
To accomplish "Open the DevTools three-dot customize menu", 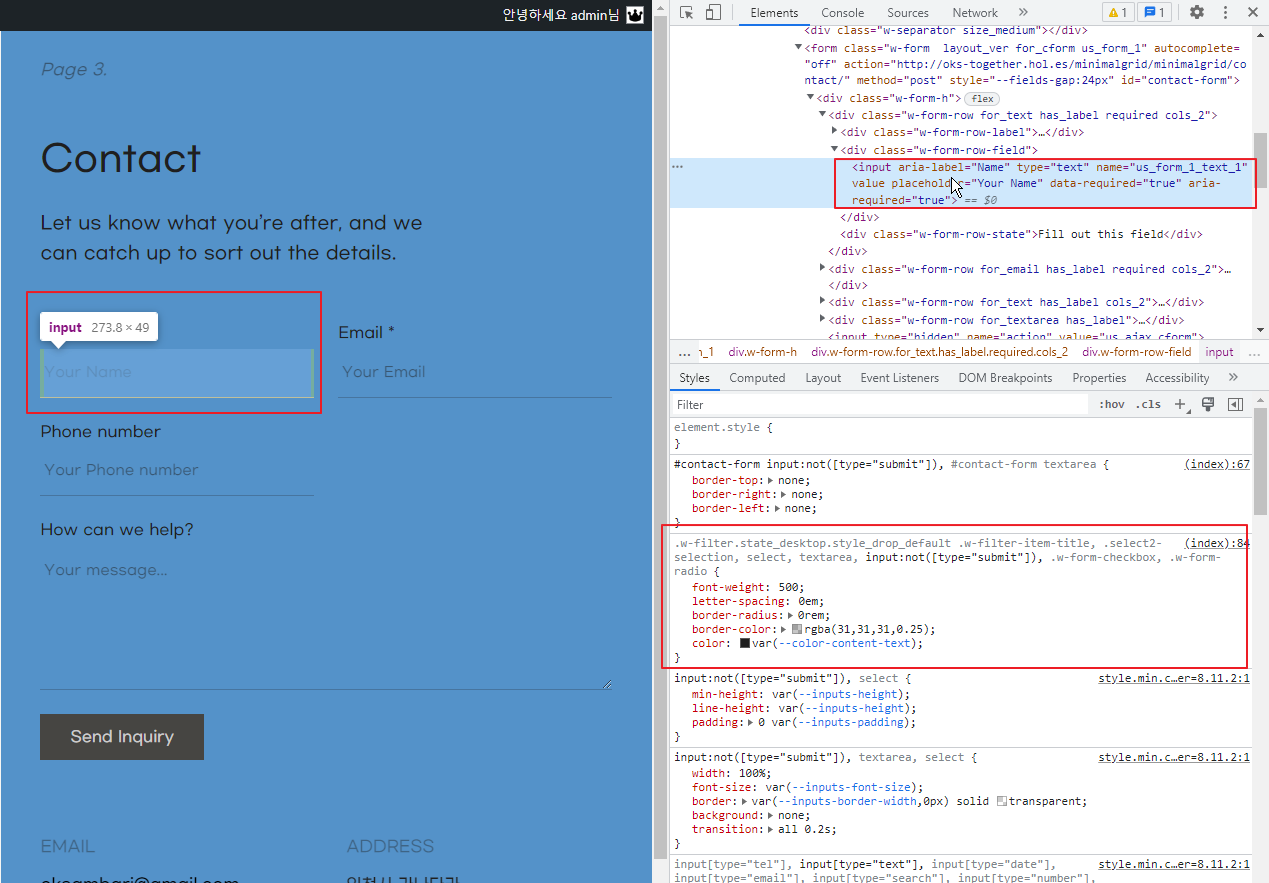I will tap(1225, 12).
